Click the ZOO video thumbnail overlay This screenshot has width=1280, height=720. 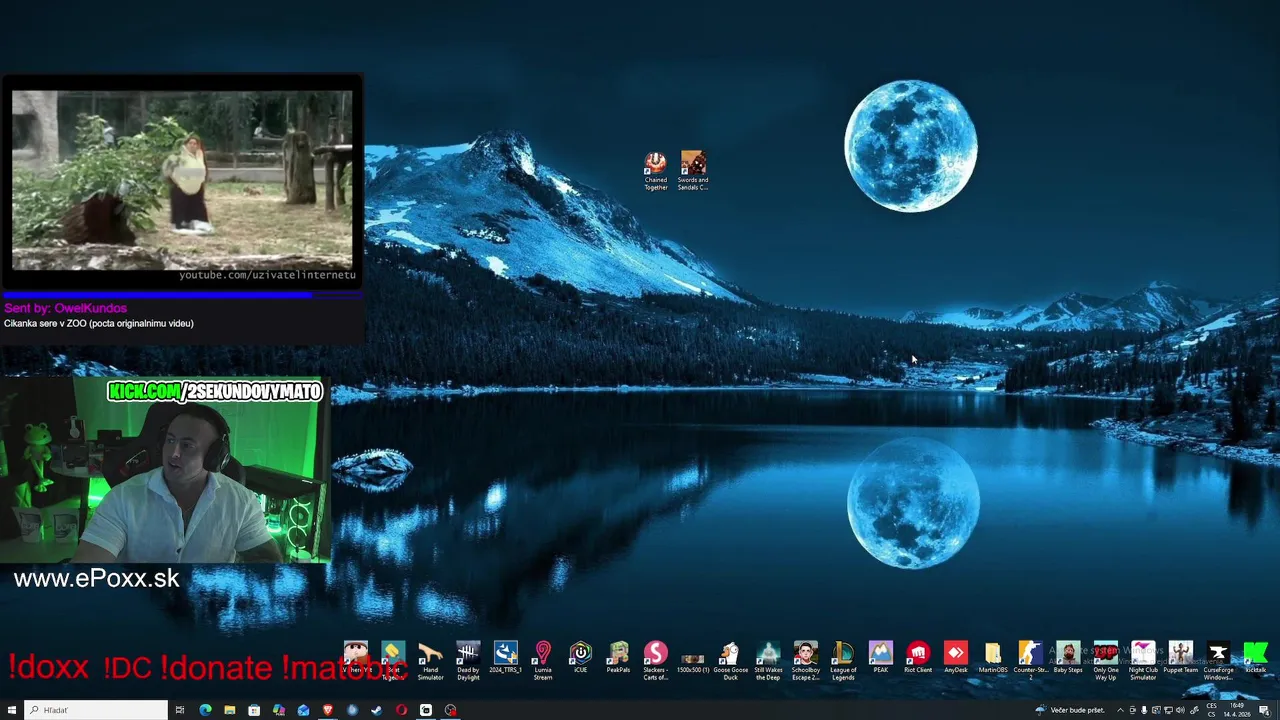(182, 180)
